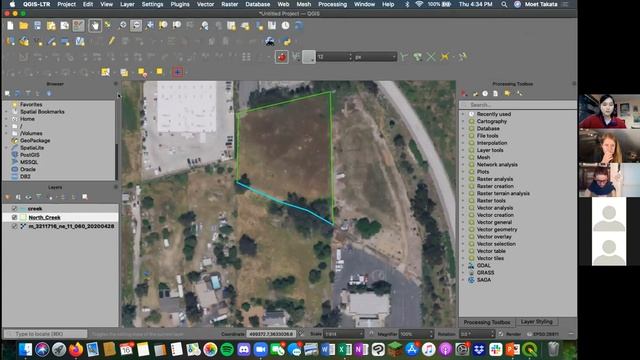Click the Zoom In magnifier tool
This screenshot has height=360, width=640.
coord(122,26)
